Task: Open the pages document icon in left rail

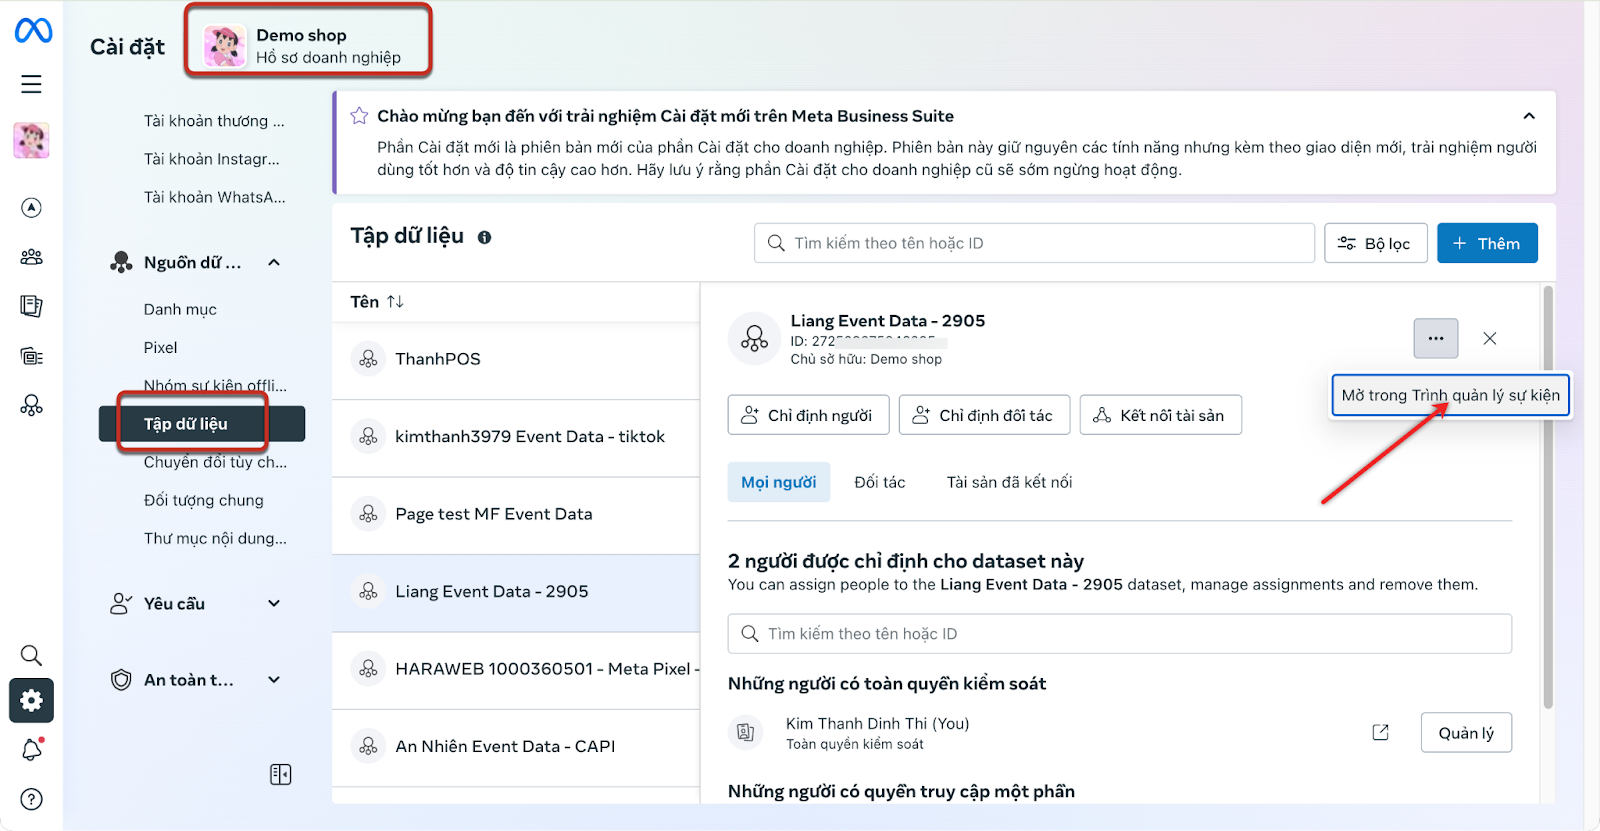Action: (31, 306)
